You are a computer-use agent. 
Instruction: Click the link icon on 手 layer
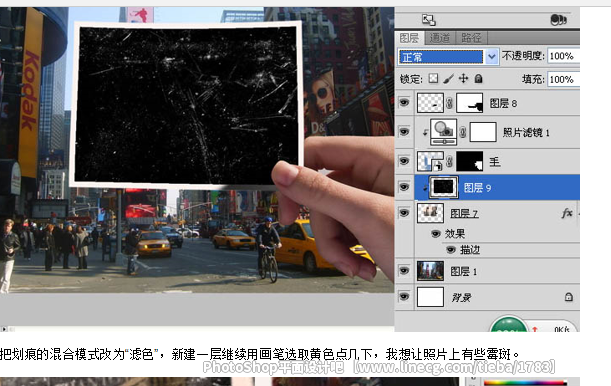pyautogui.click(x=450, y=161)
